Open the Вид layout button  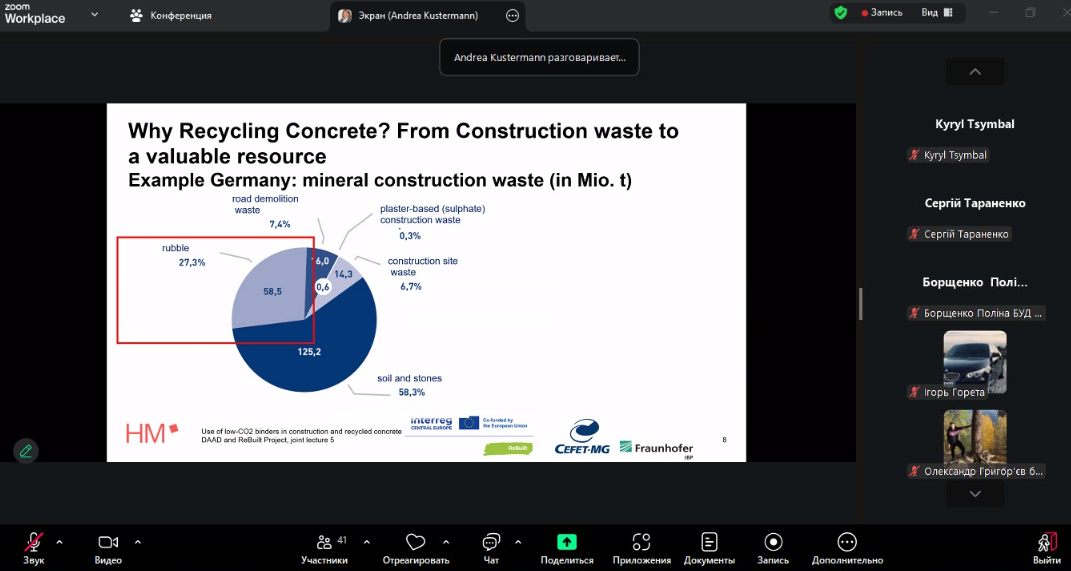click(x=937, y=13)
